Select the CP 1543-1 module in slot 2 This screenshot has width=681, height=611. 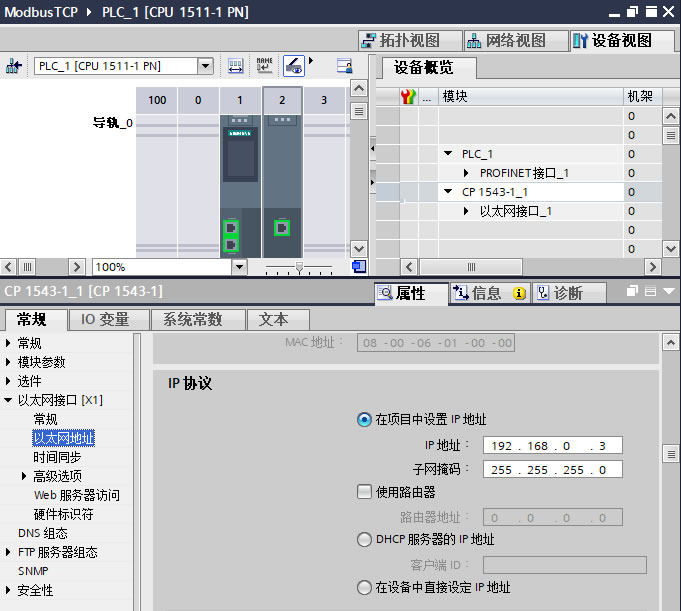(x=282, y=186)
